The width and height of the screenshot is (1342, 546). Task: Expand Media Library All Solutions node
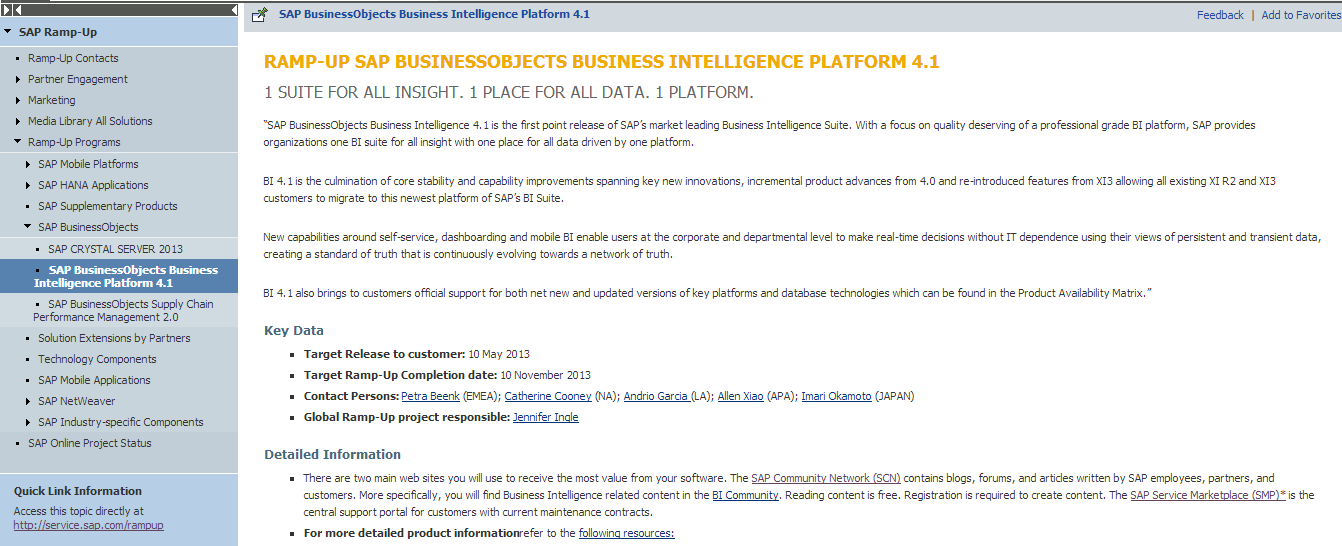click(x=18, y=121)
